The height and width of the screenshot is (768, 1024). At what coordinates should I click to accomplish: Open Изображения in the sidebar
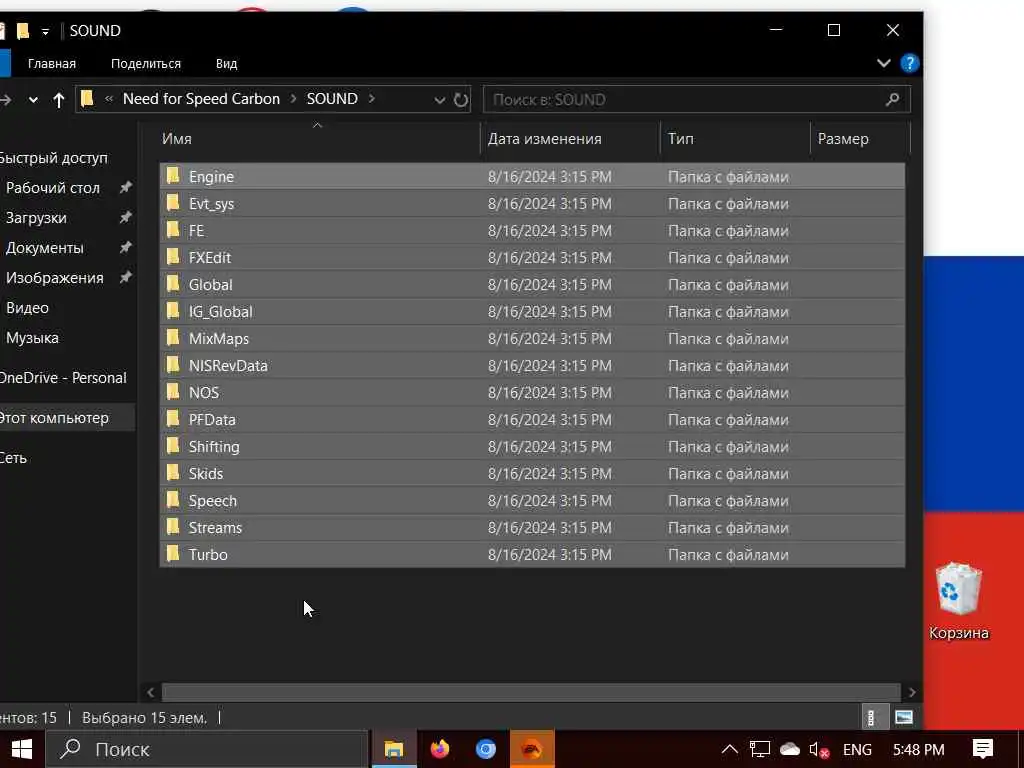tap(54, 278)
